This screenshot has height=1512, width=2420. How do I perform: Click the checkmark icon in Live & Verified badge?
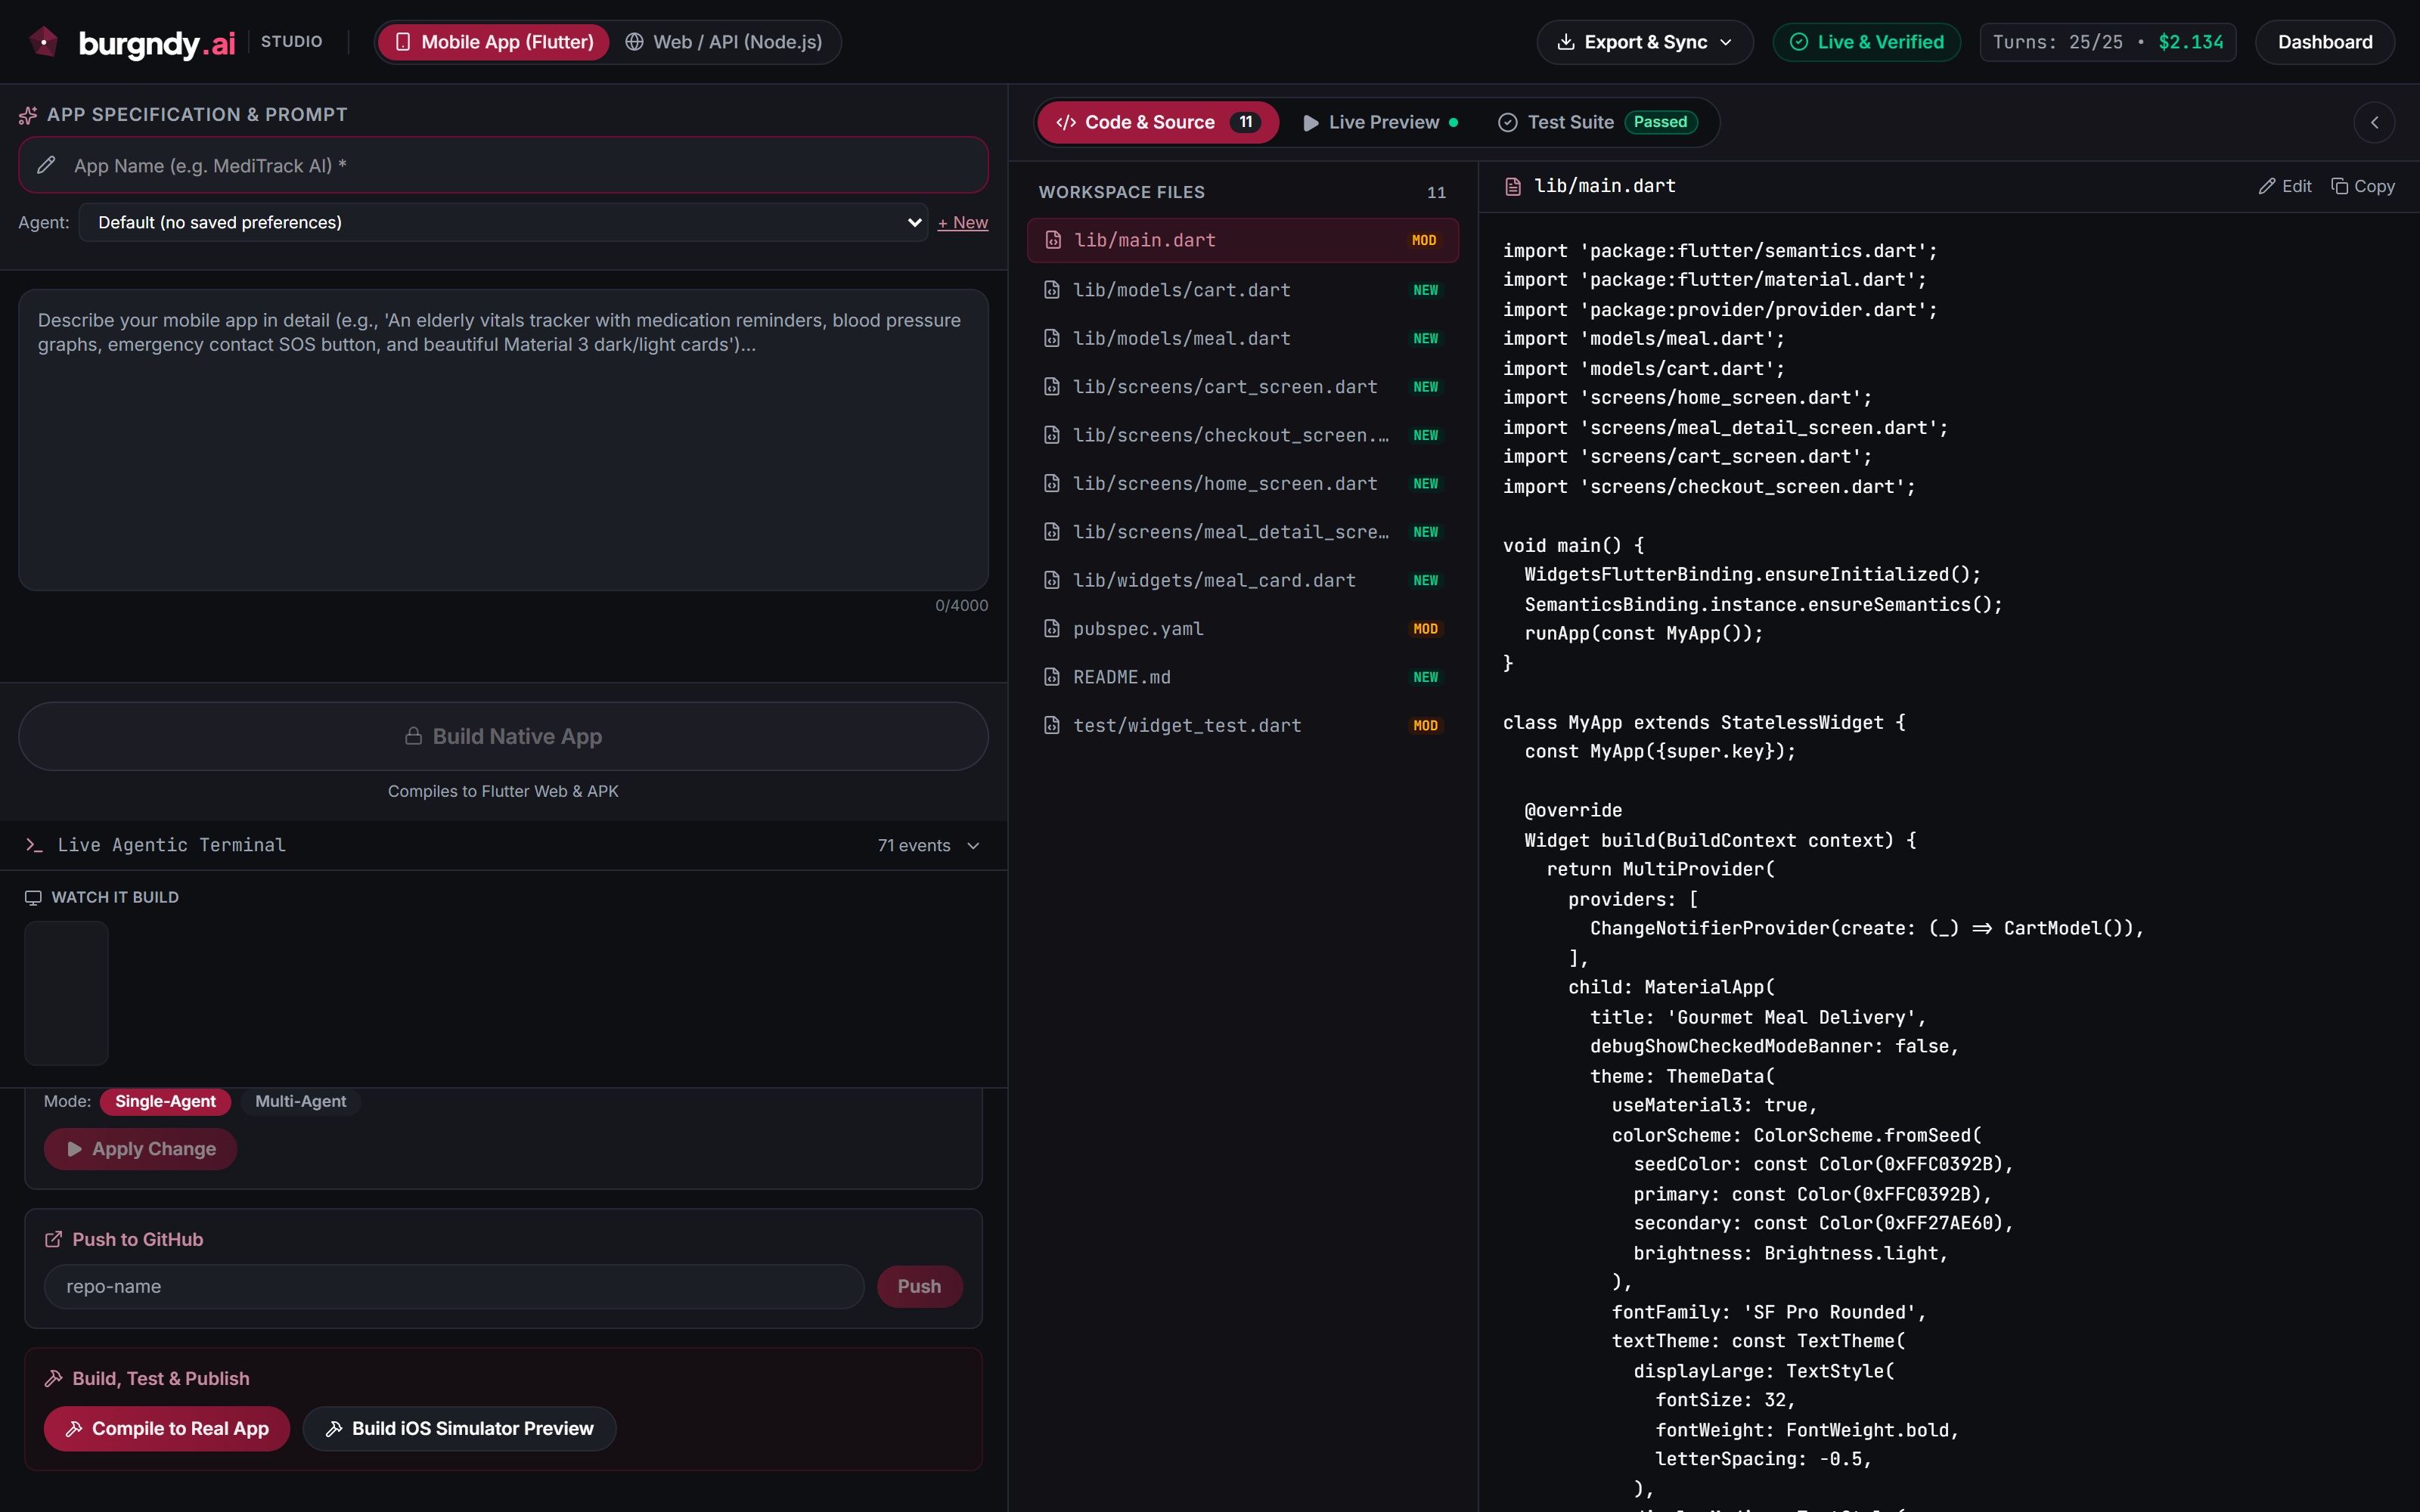1798,42
